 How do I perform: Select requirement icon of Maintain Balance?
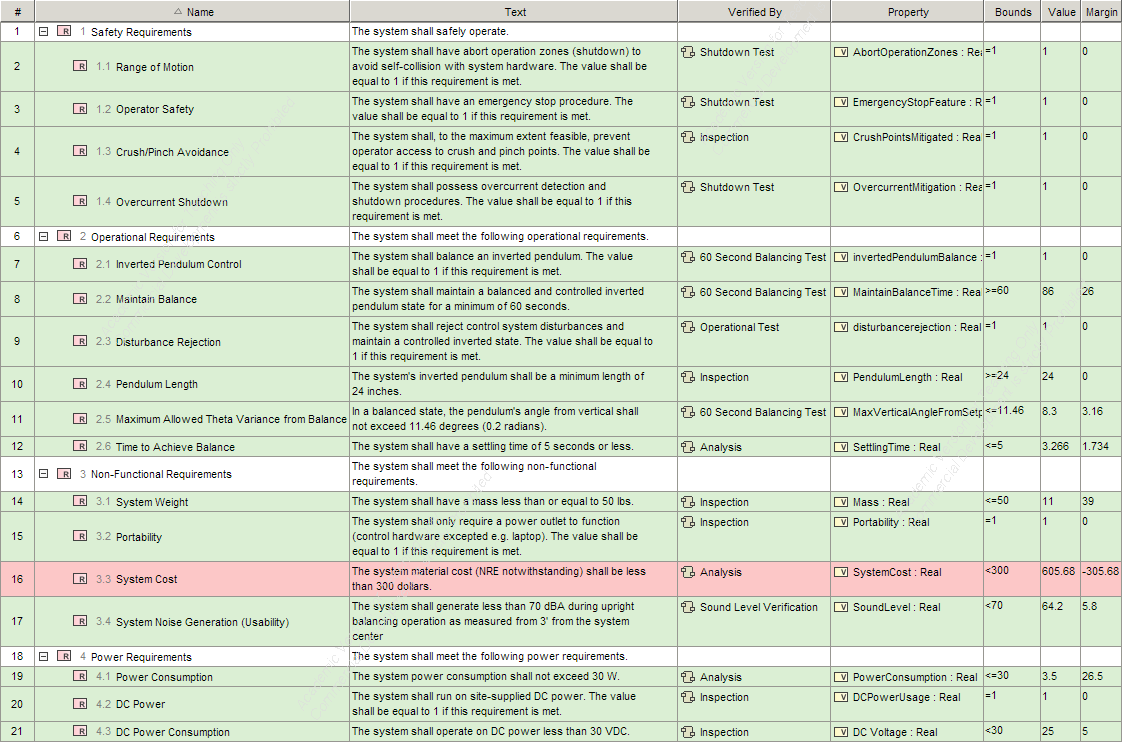[80, 299]
